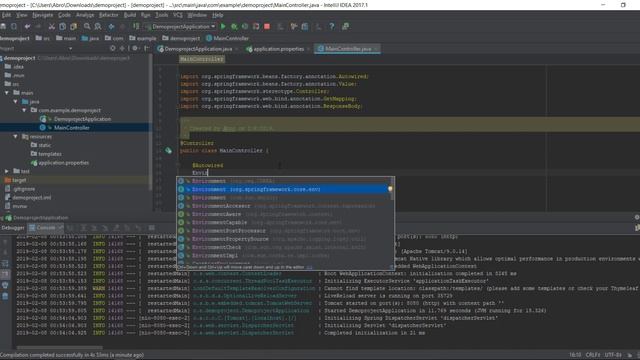Collapse the resources folder node
640x360 pixels.
pos(16,136)
